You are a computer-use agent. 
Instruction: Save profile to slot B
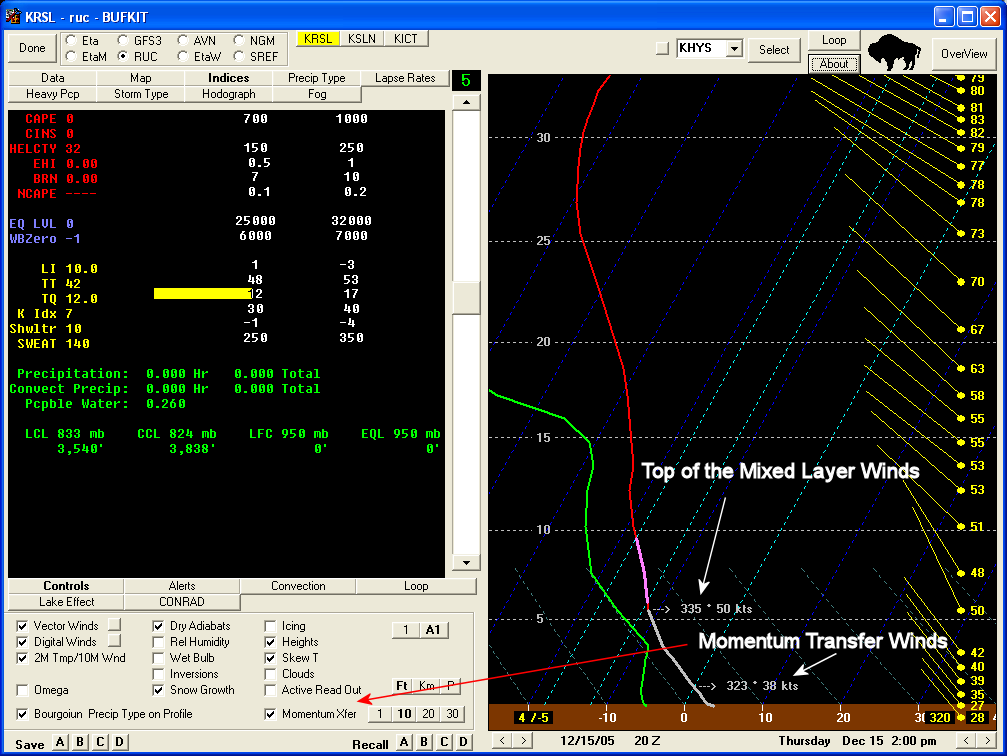[x=80, y=742]
